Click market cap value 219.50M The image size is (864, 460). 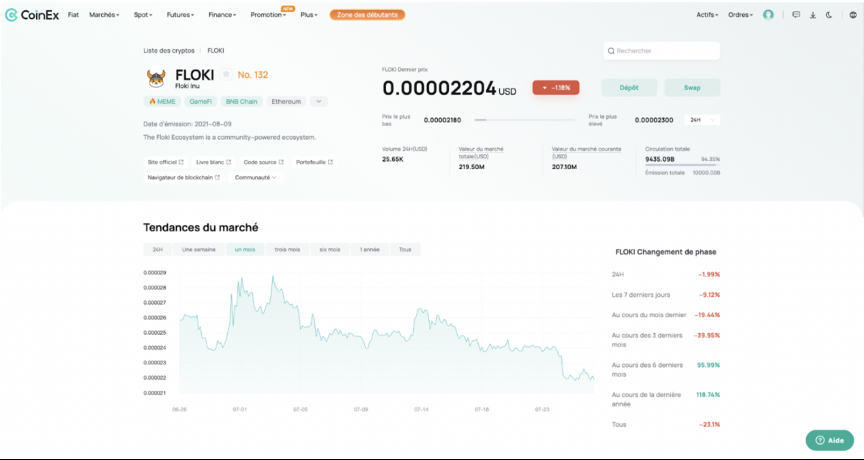point(471,166)
